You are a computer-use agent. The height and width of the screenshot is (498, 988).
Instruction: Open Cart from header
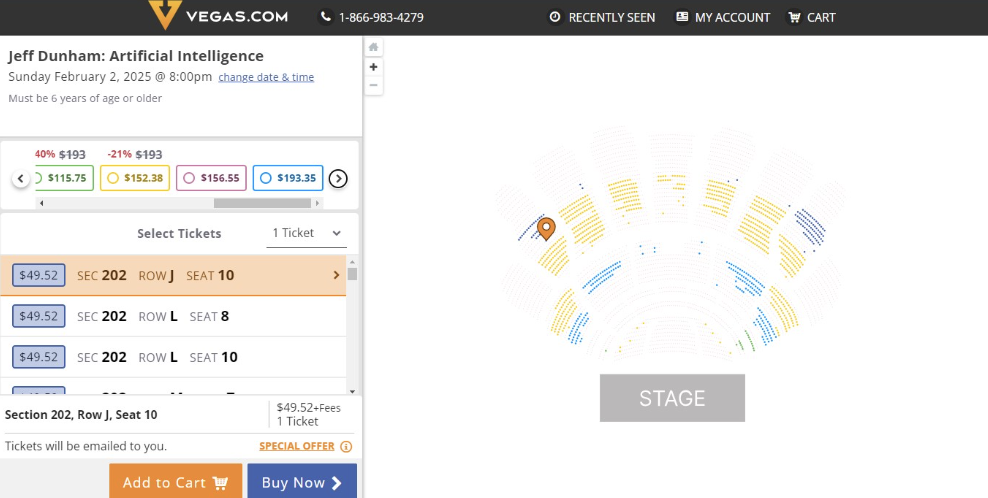[x=812, y=18]
